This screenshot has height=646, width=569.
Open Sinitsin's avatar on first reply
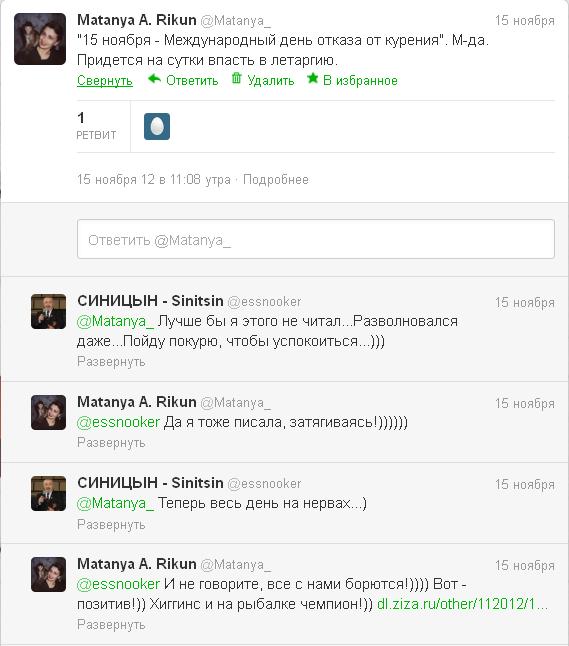pyautogui.click(x=48, y=311)
